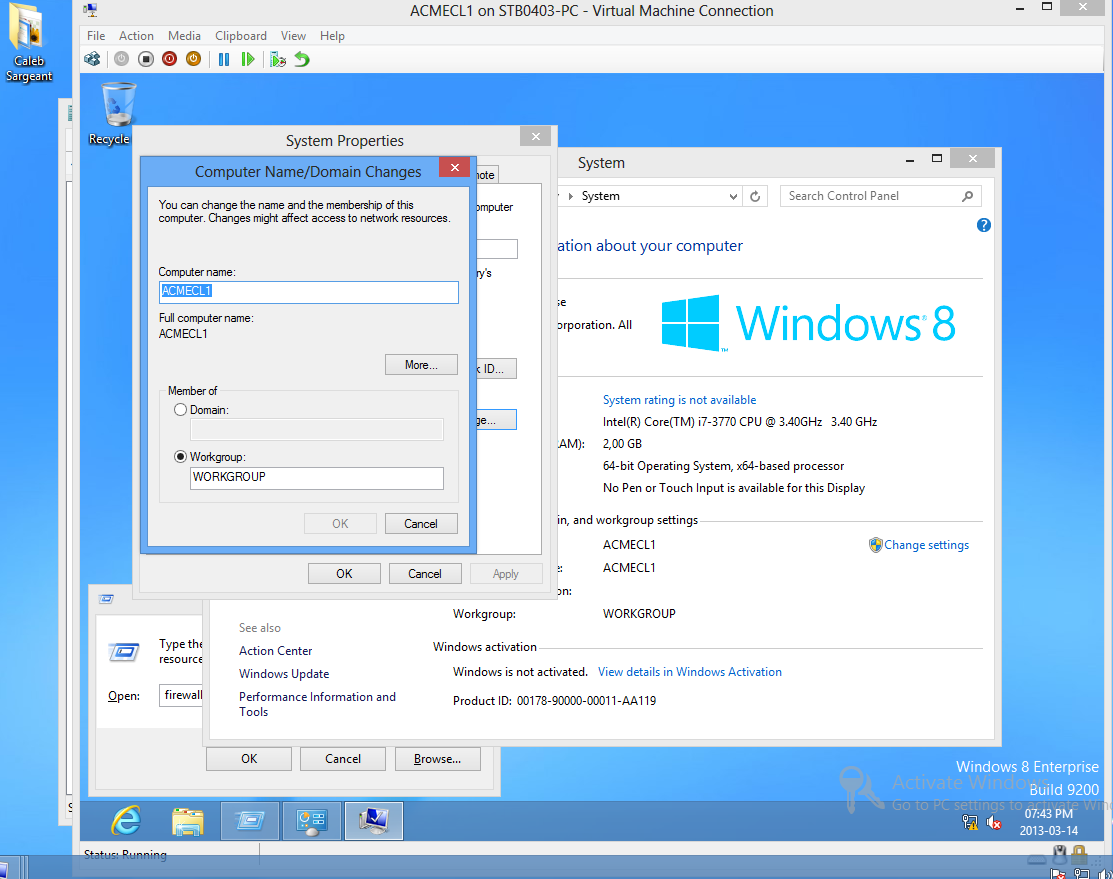Click the search magnifier icon in System window
The image size is (1113, 879).
(967, 196)
